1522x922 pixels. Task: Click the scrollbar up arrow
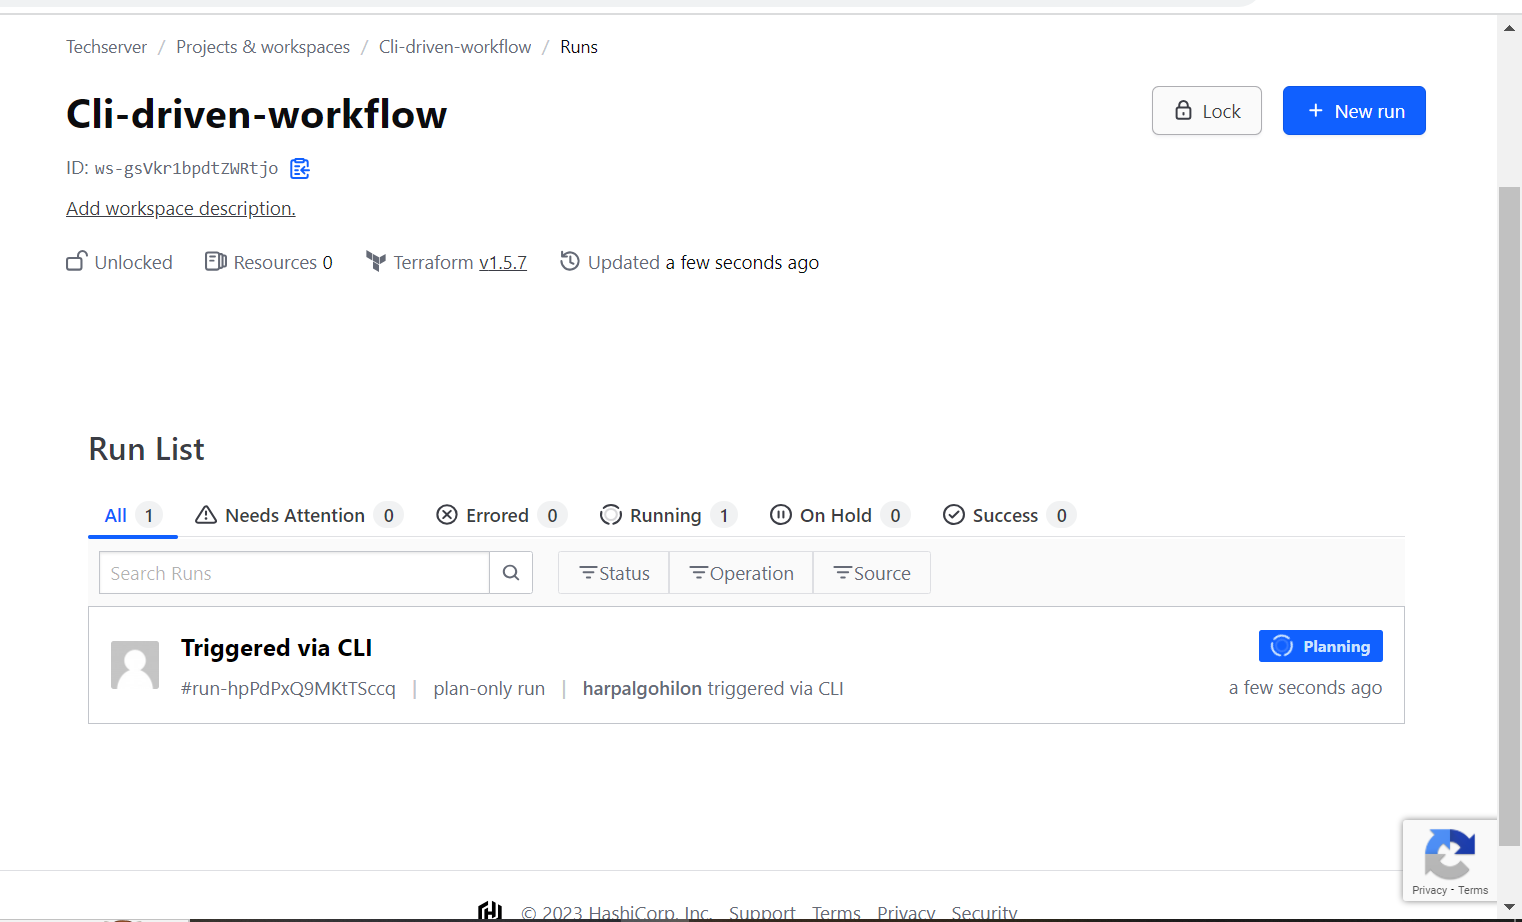(1509, 27)
